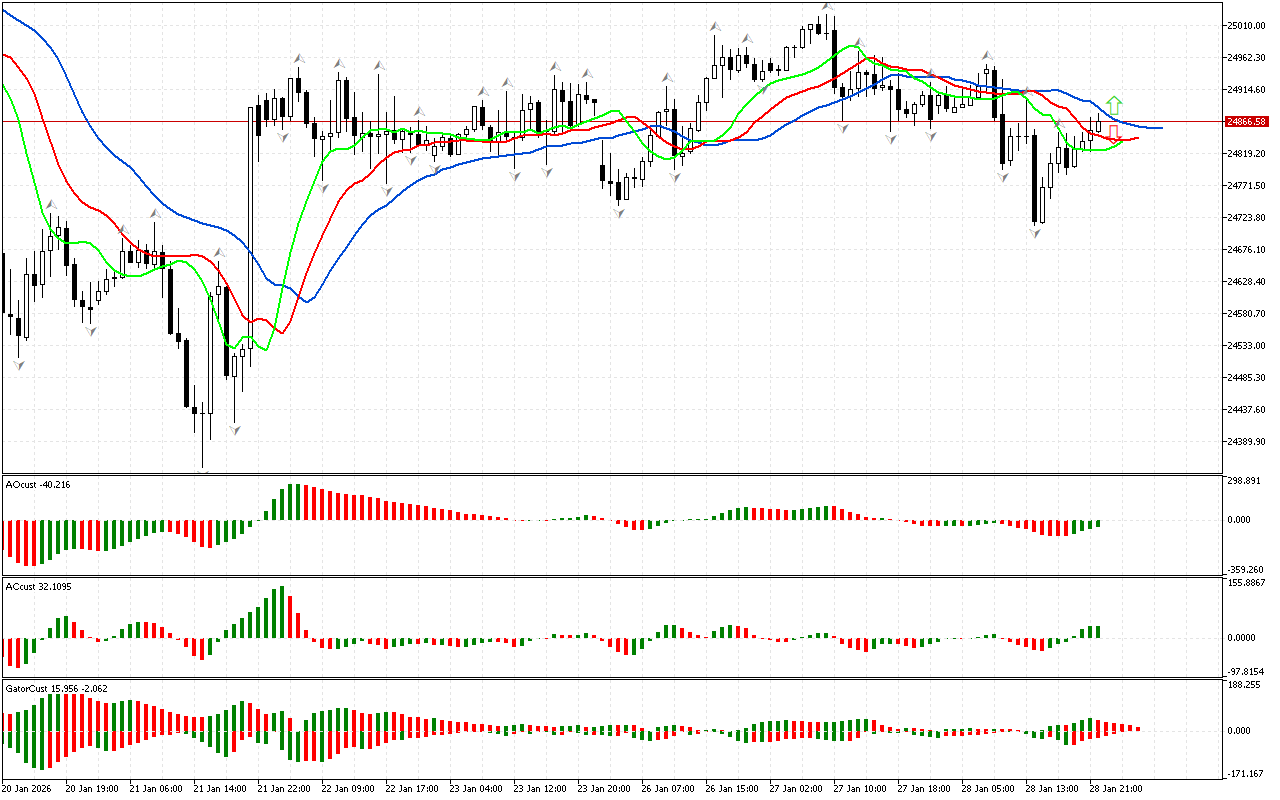
Task: Click the 298.891 AOcust scale value
Action: tap(1245, 481)
